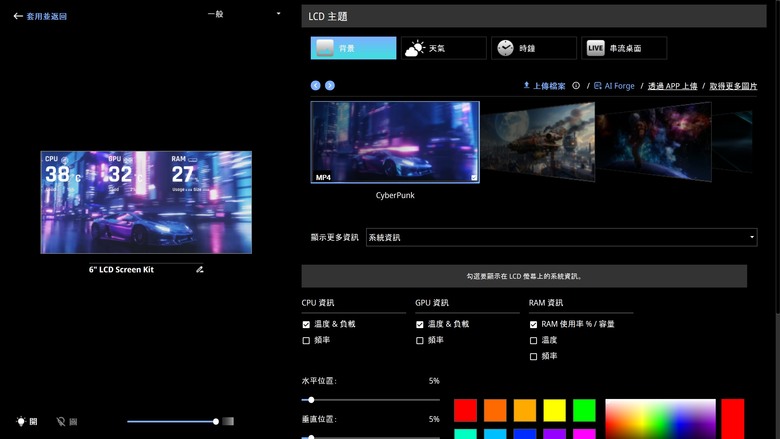780x439 pixels.
Task: Pick the dark orange color swatch
Action: tap(495, 410)
